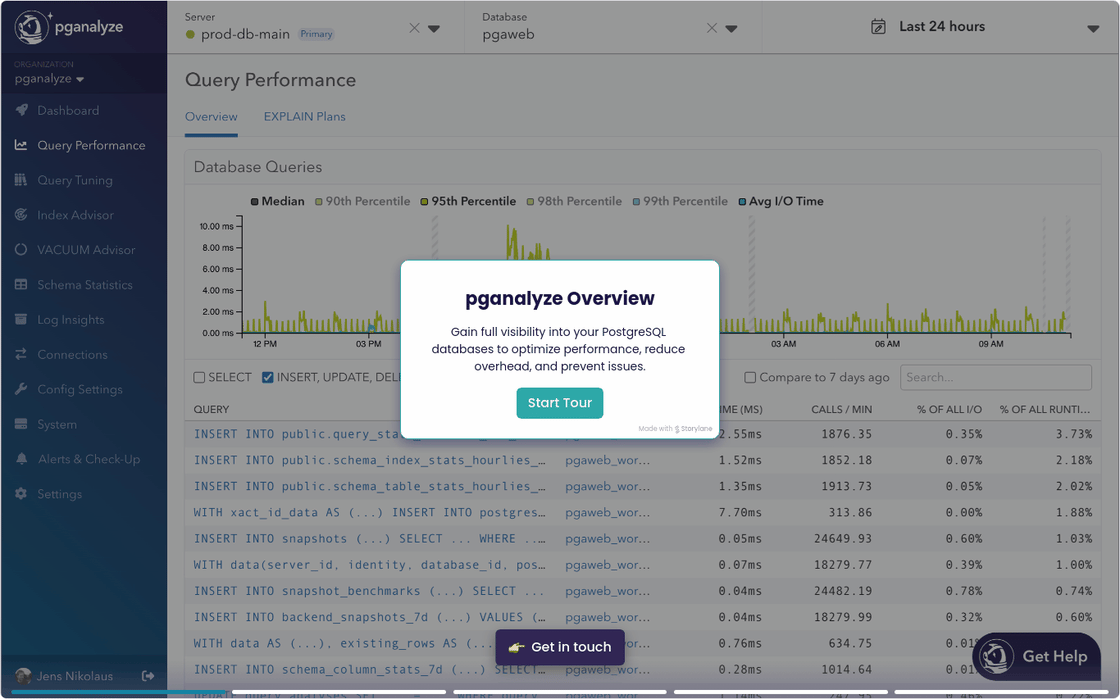This screenshot has width=1120, height=699.
Task: Enable the SELECT query filter checkbox
Action: tap(199, 378)
